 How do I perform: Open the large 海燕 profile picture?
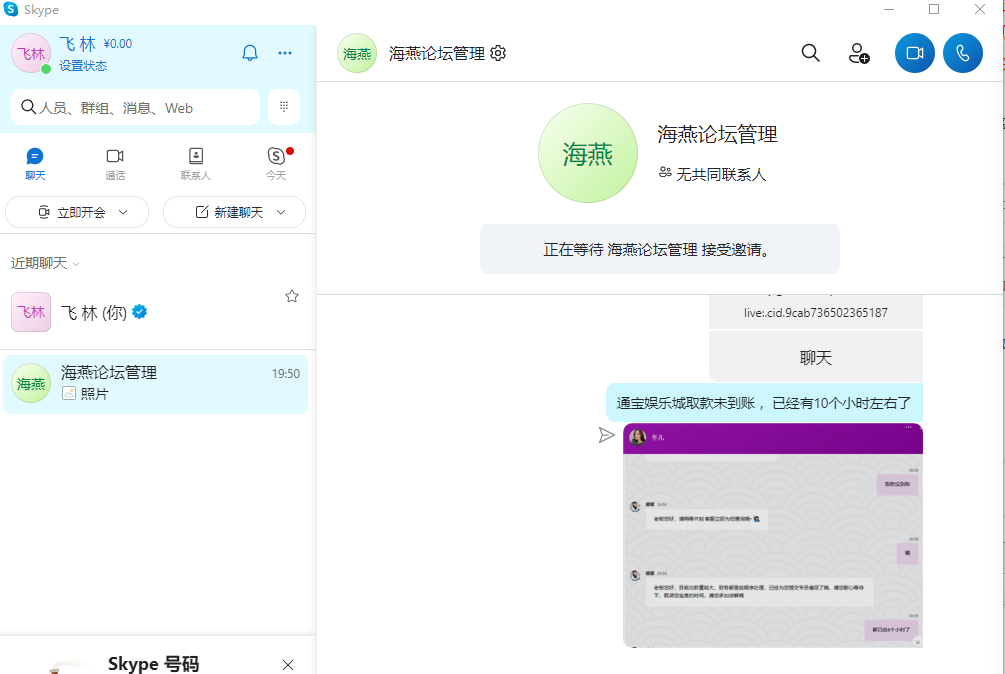(588, 153)
